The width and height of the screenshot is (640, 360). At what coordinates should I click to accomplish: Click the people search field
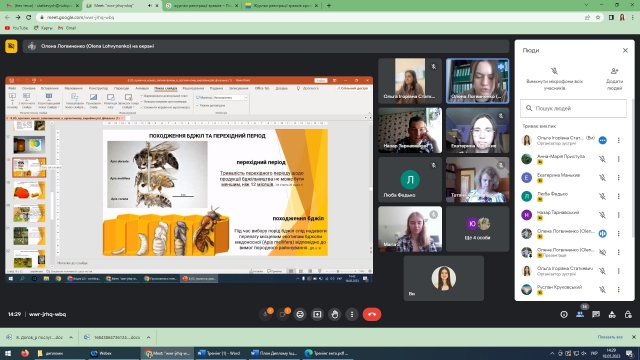coord(573,108)
